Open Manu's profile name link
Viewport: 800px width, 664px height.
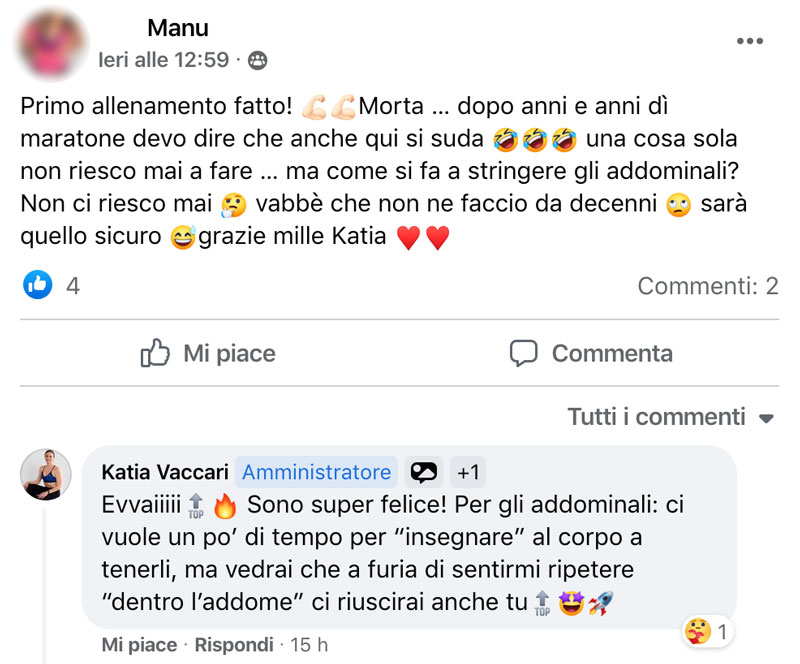pyautogui.click(x=178, y=28)
